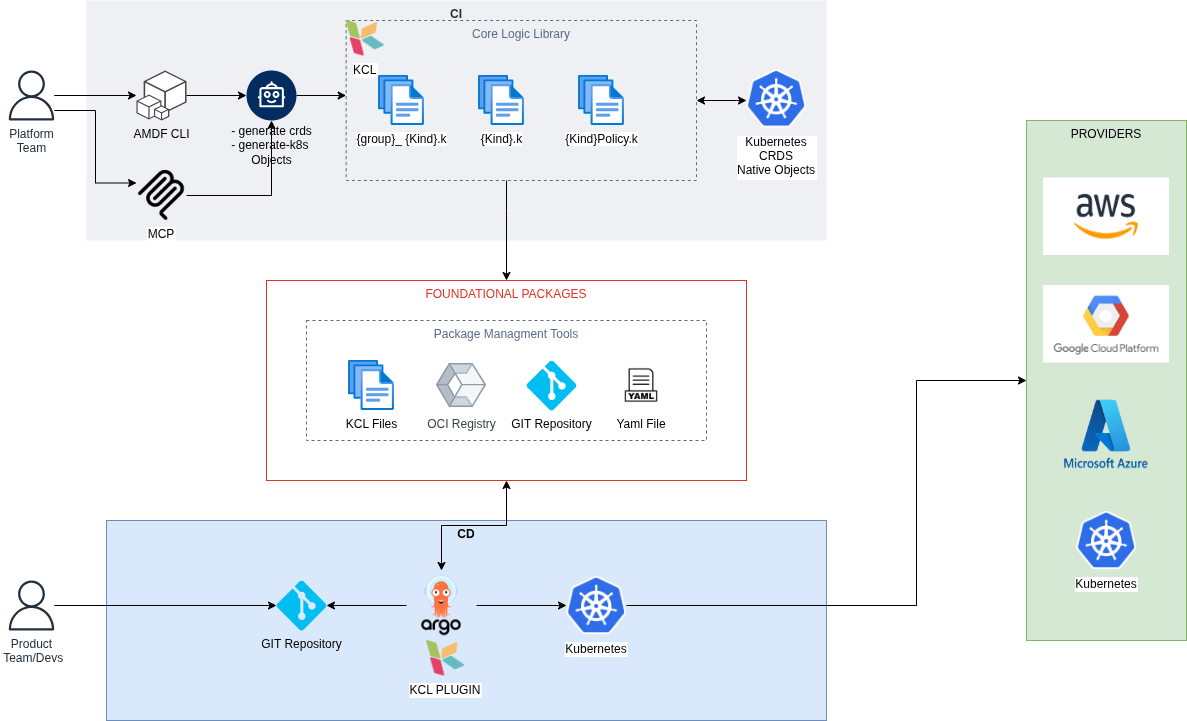
Task: Select the Argo octopus icon
Action: 441,598
